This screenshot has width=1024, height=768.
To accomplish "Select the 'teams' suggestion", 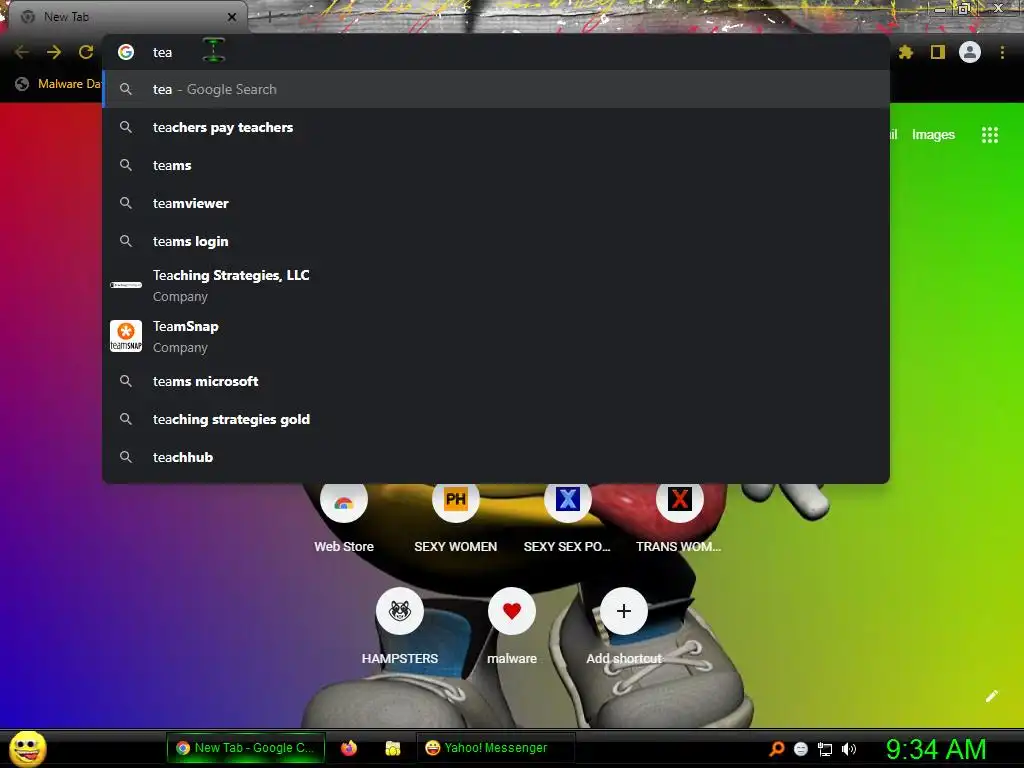I will coord(496,165).
